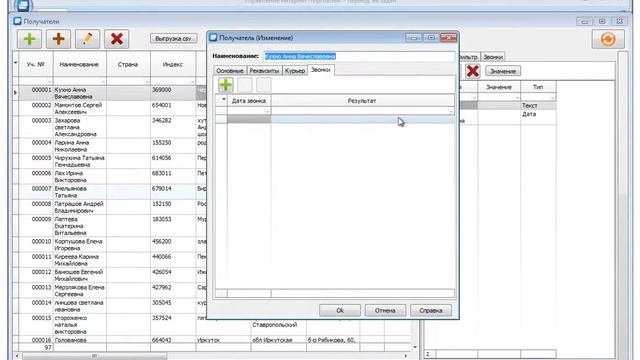This screenshot has height=360, width=640.
Task: Click the Тип column header in right panel
Action: 538,87
